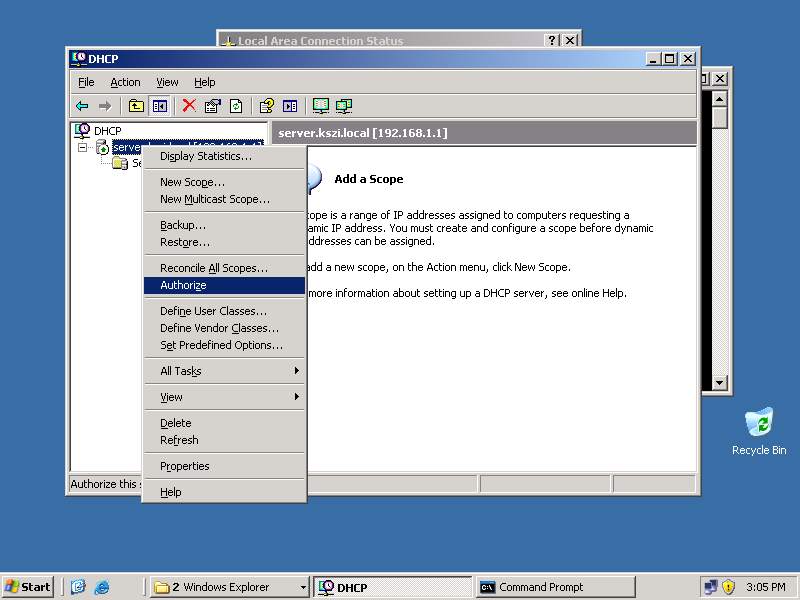Image resolution: width=800 pixels, height=600 pixels.
Task: Collapse the server node in tree
Action: [82, 147]
